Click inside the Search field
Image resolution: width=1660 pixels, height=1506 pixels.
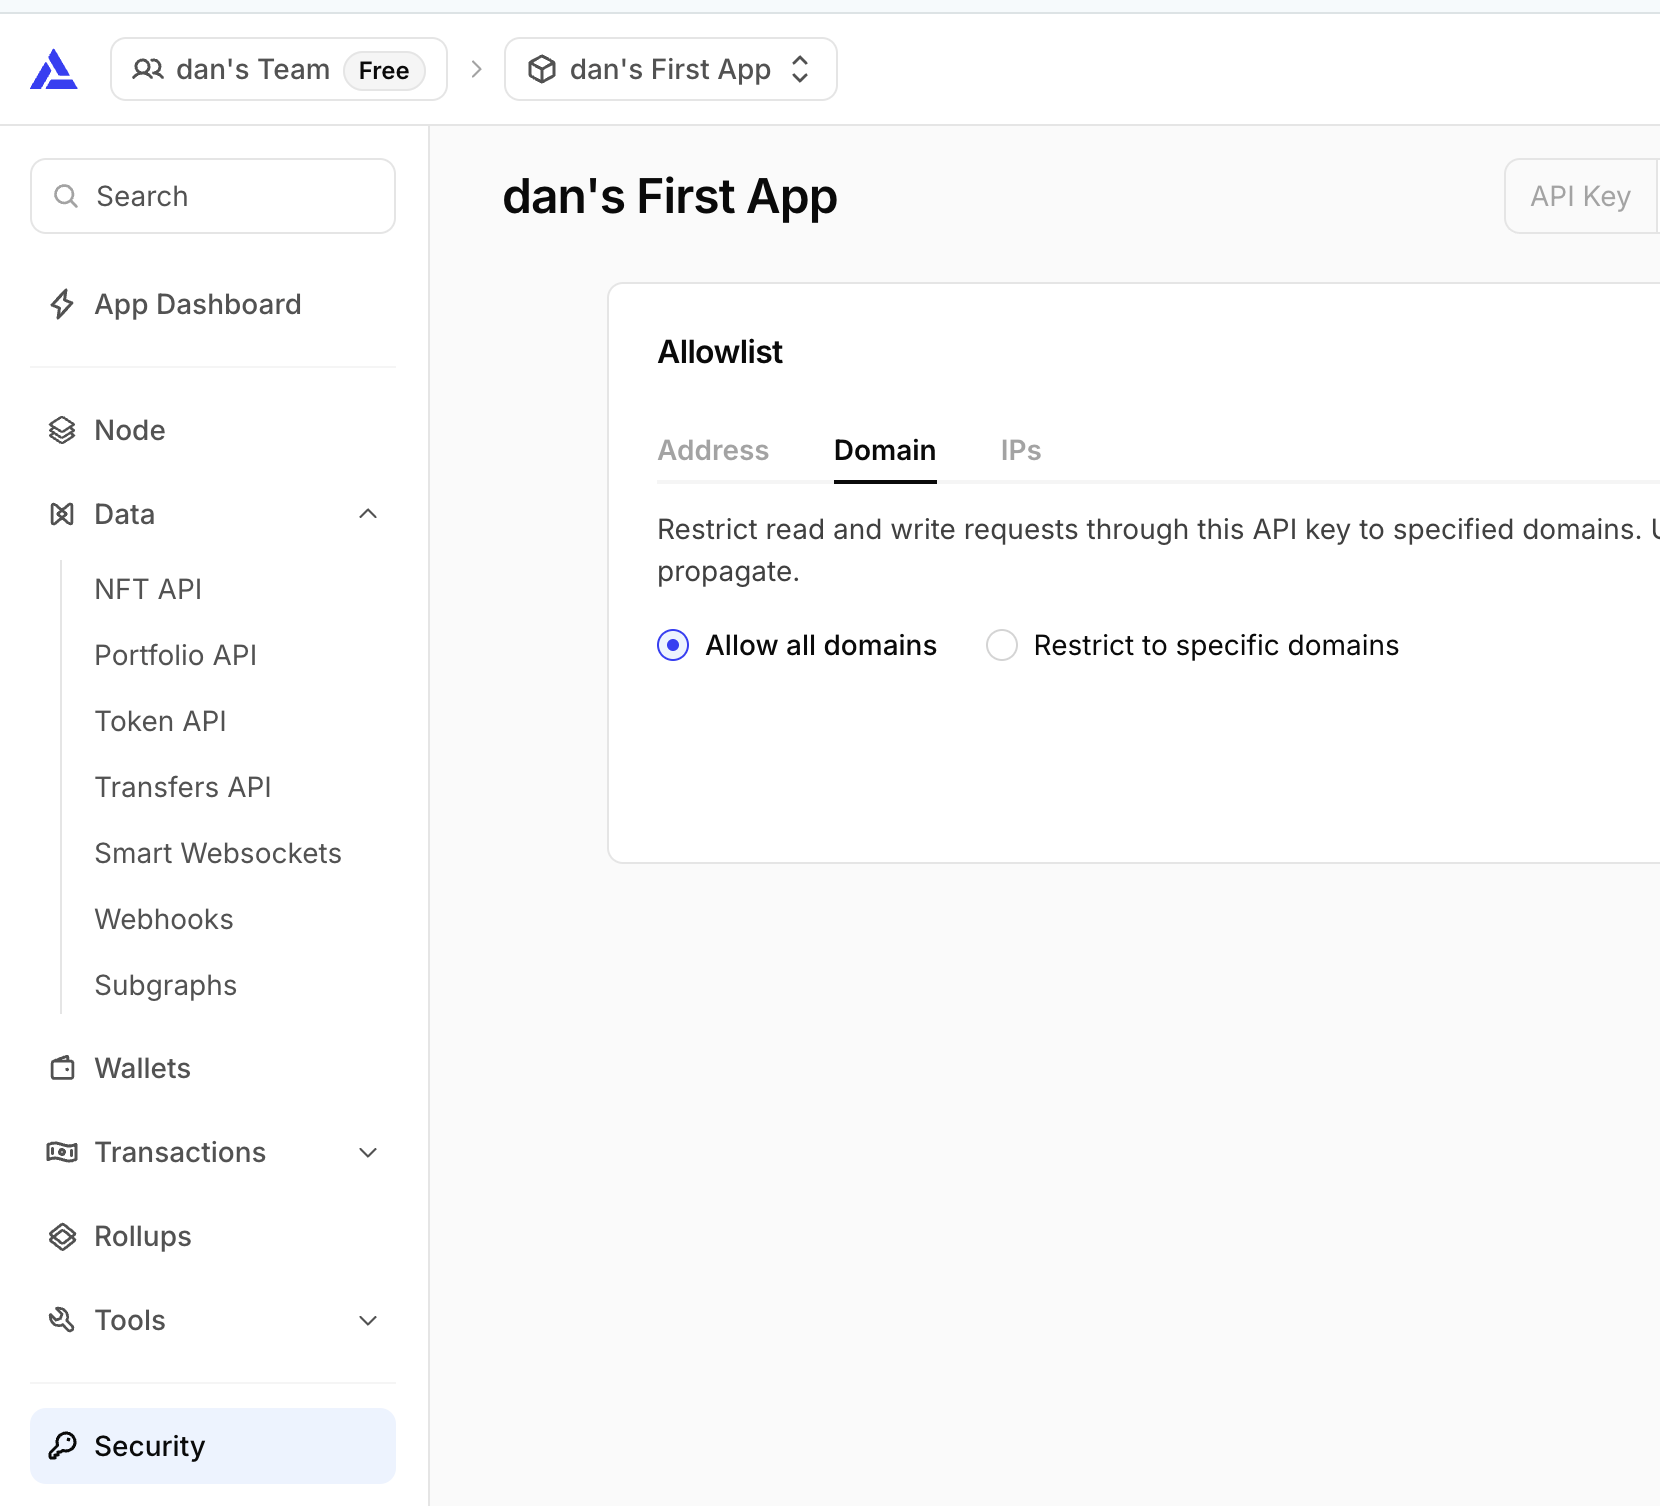pyautogui.click(x=212, y=196)
